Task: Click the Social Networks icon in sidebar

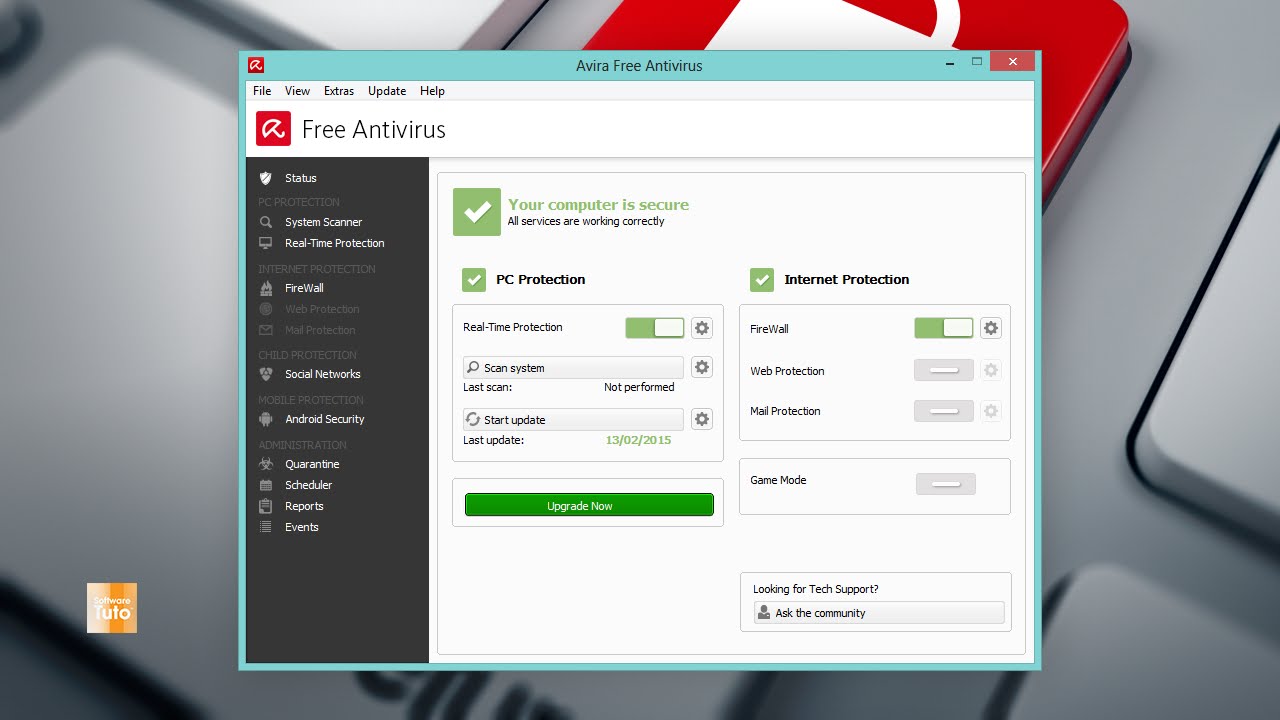Action: pos(266,374)
